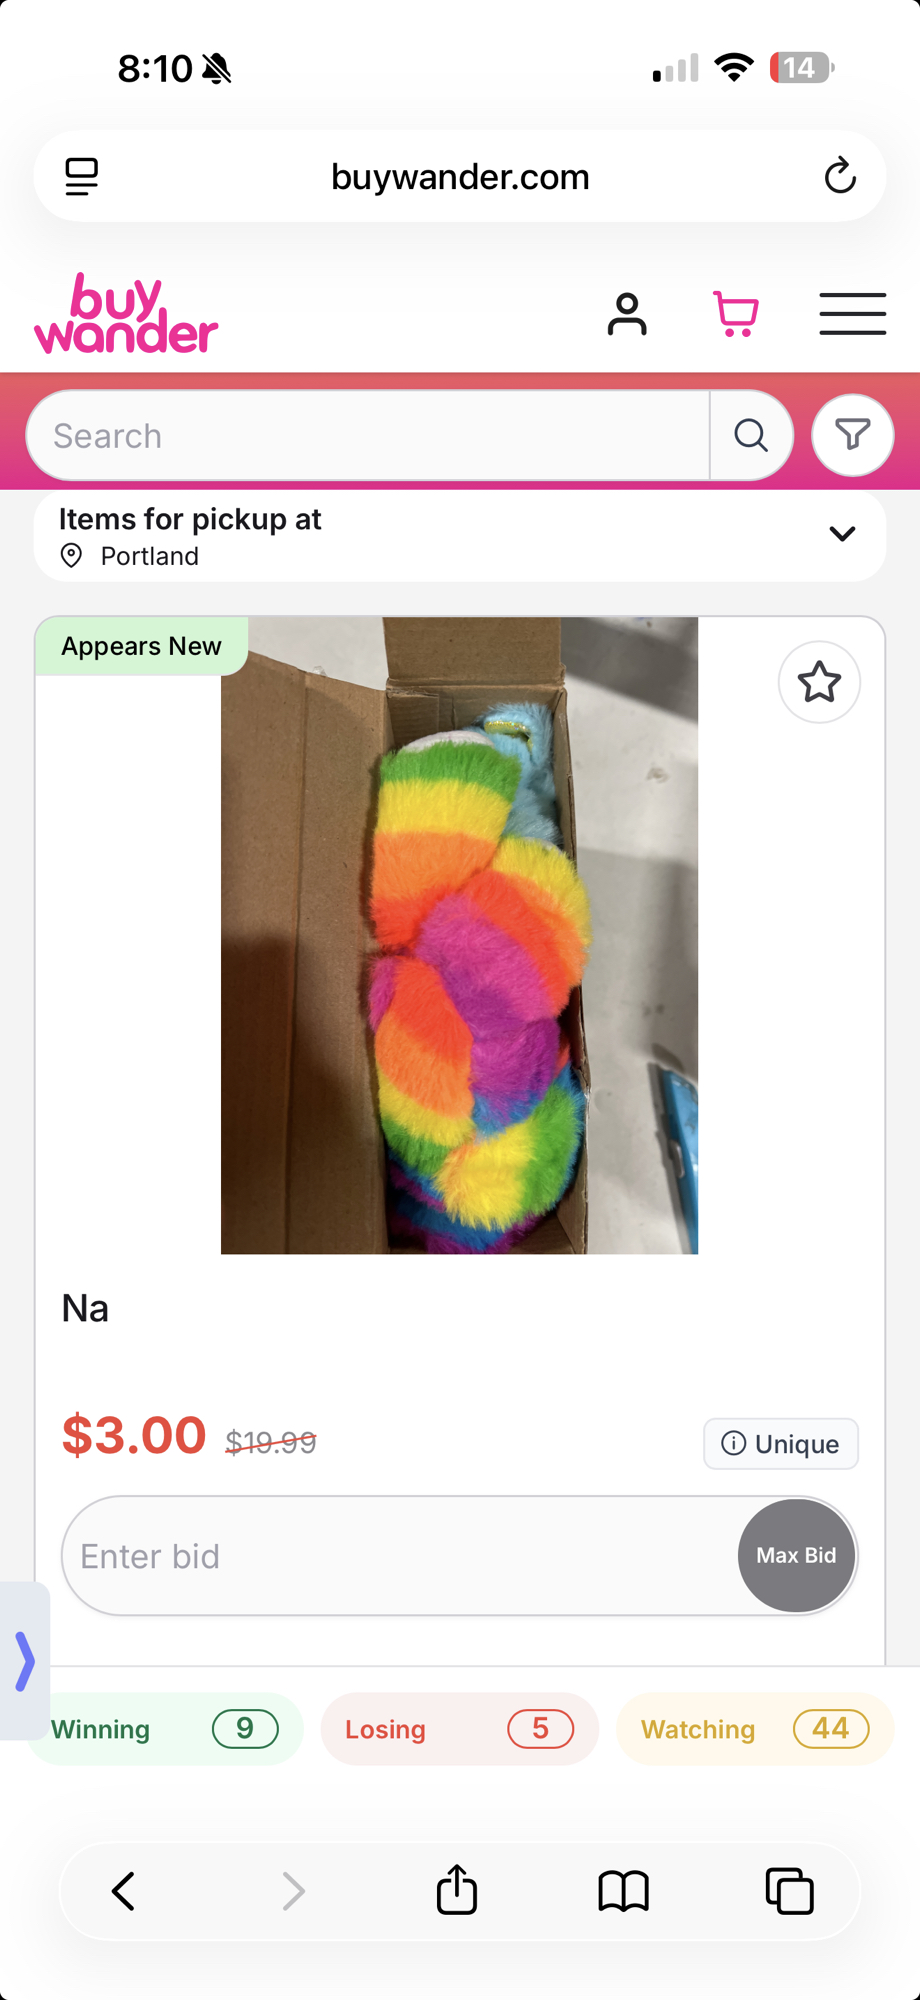Open the rainbow plush item photo
The image size is (920, 2000).
tap(459, 935)
